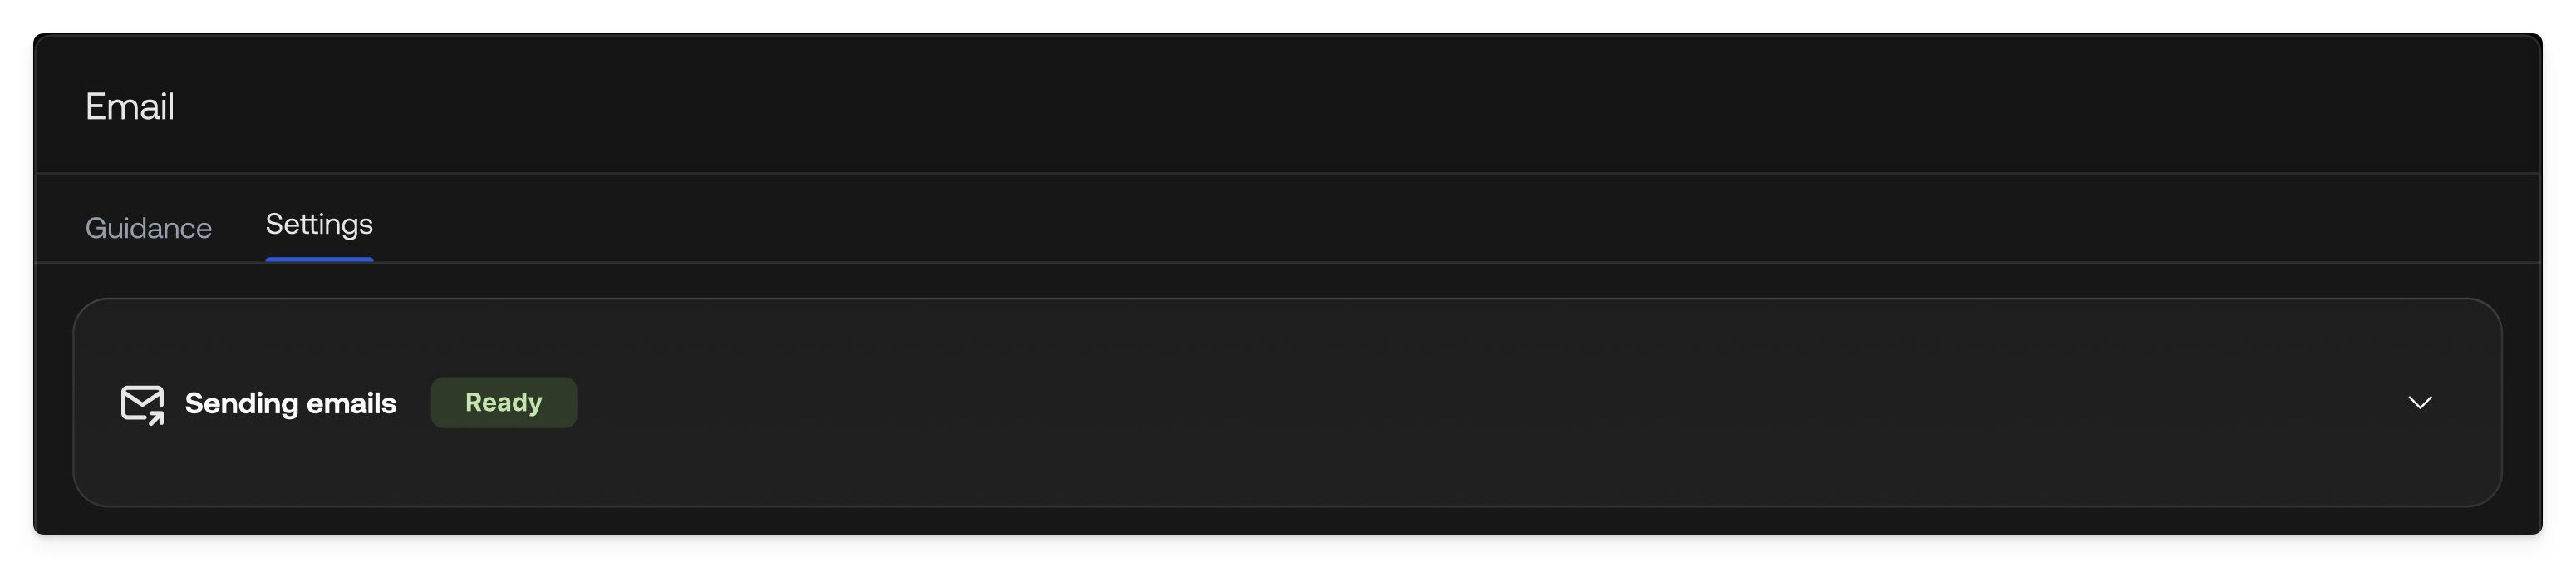The height and width of the screenshot is (568, 2576).
Task: Click the Sending emails label
Action: point(289,404)
